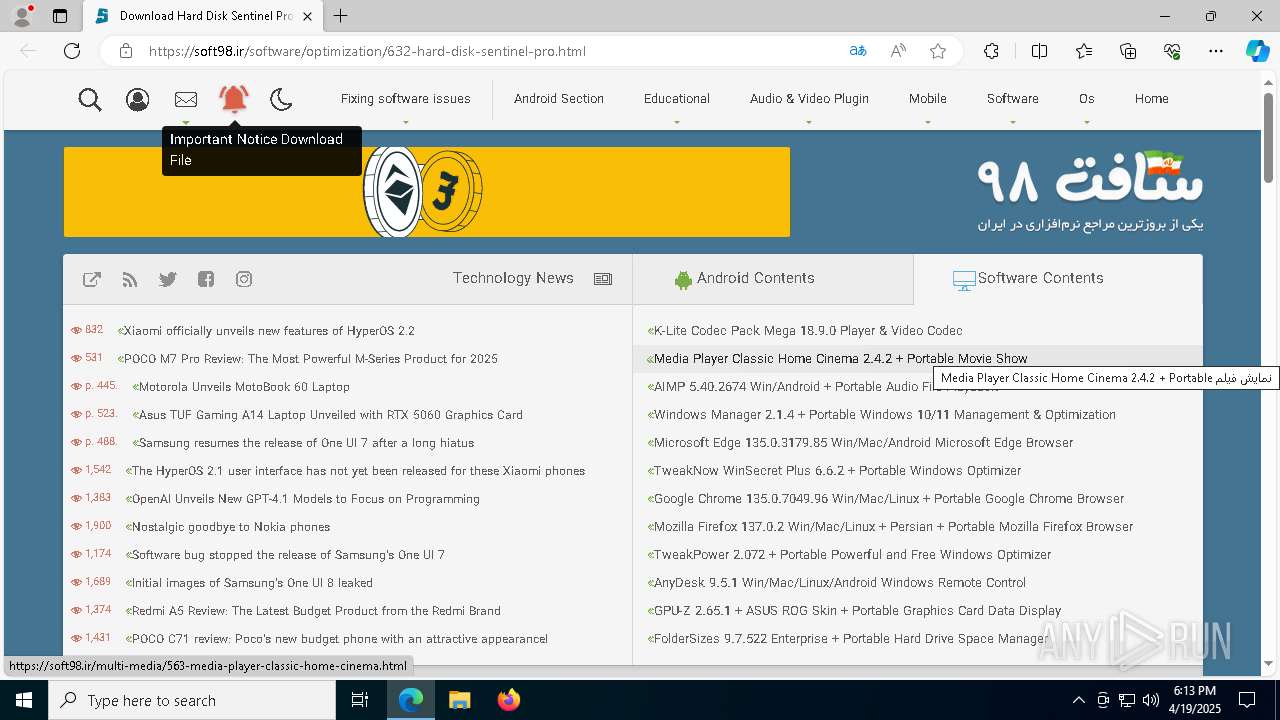Open the Favorites list icon

1084,51
